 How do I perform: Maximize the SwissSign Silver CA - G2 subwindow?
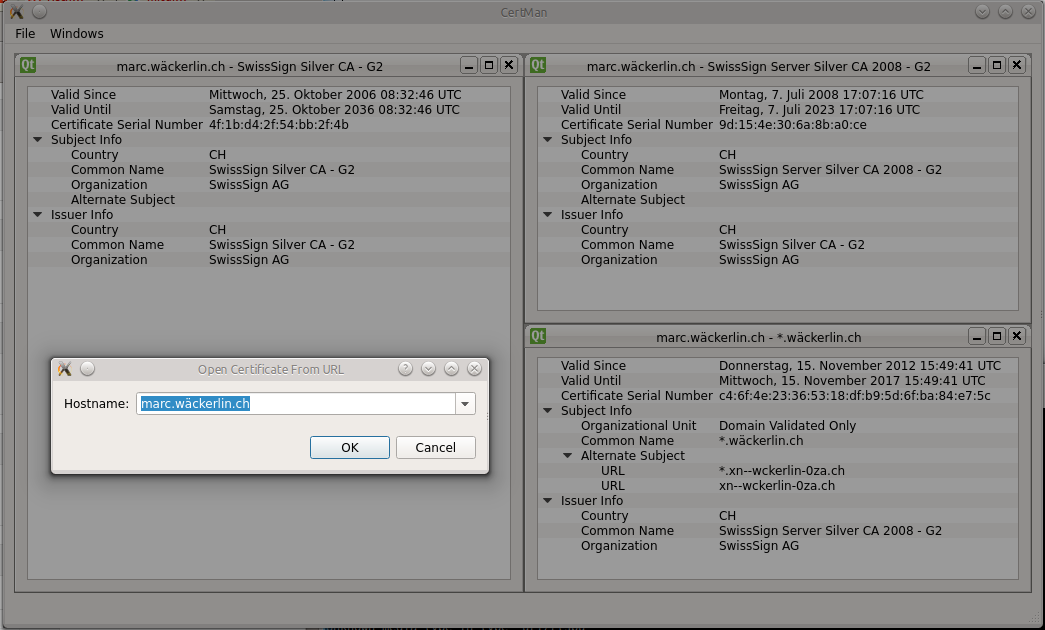pos(489,65)
